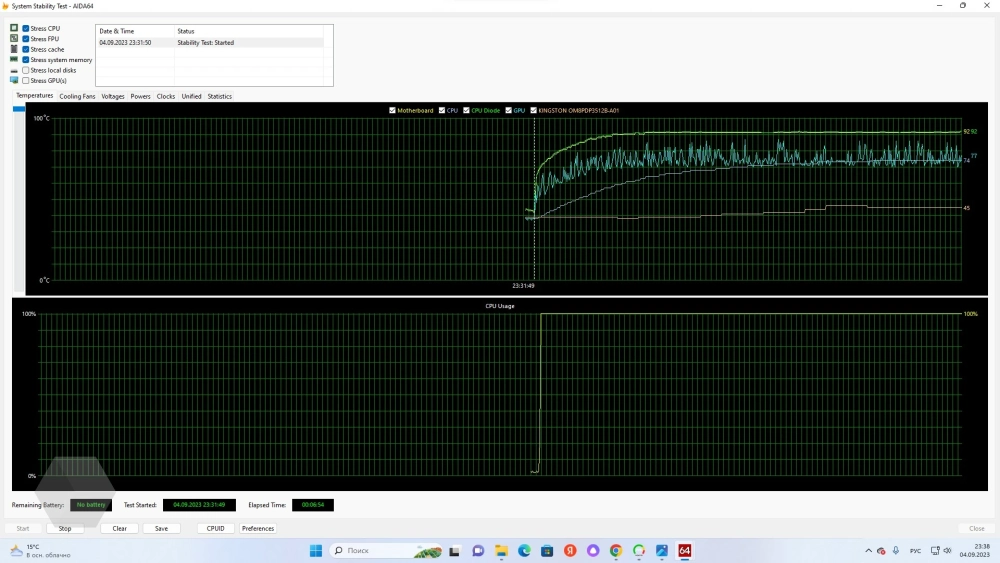Hide the Motherboard line in temperature graph
Viewport: 1000px width, 563px height.
[393, 110]
